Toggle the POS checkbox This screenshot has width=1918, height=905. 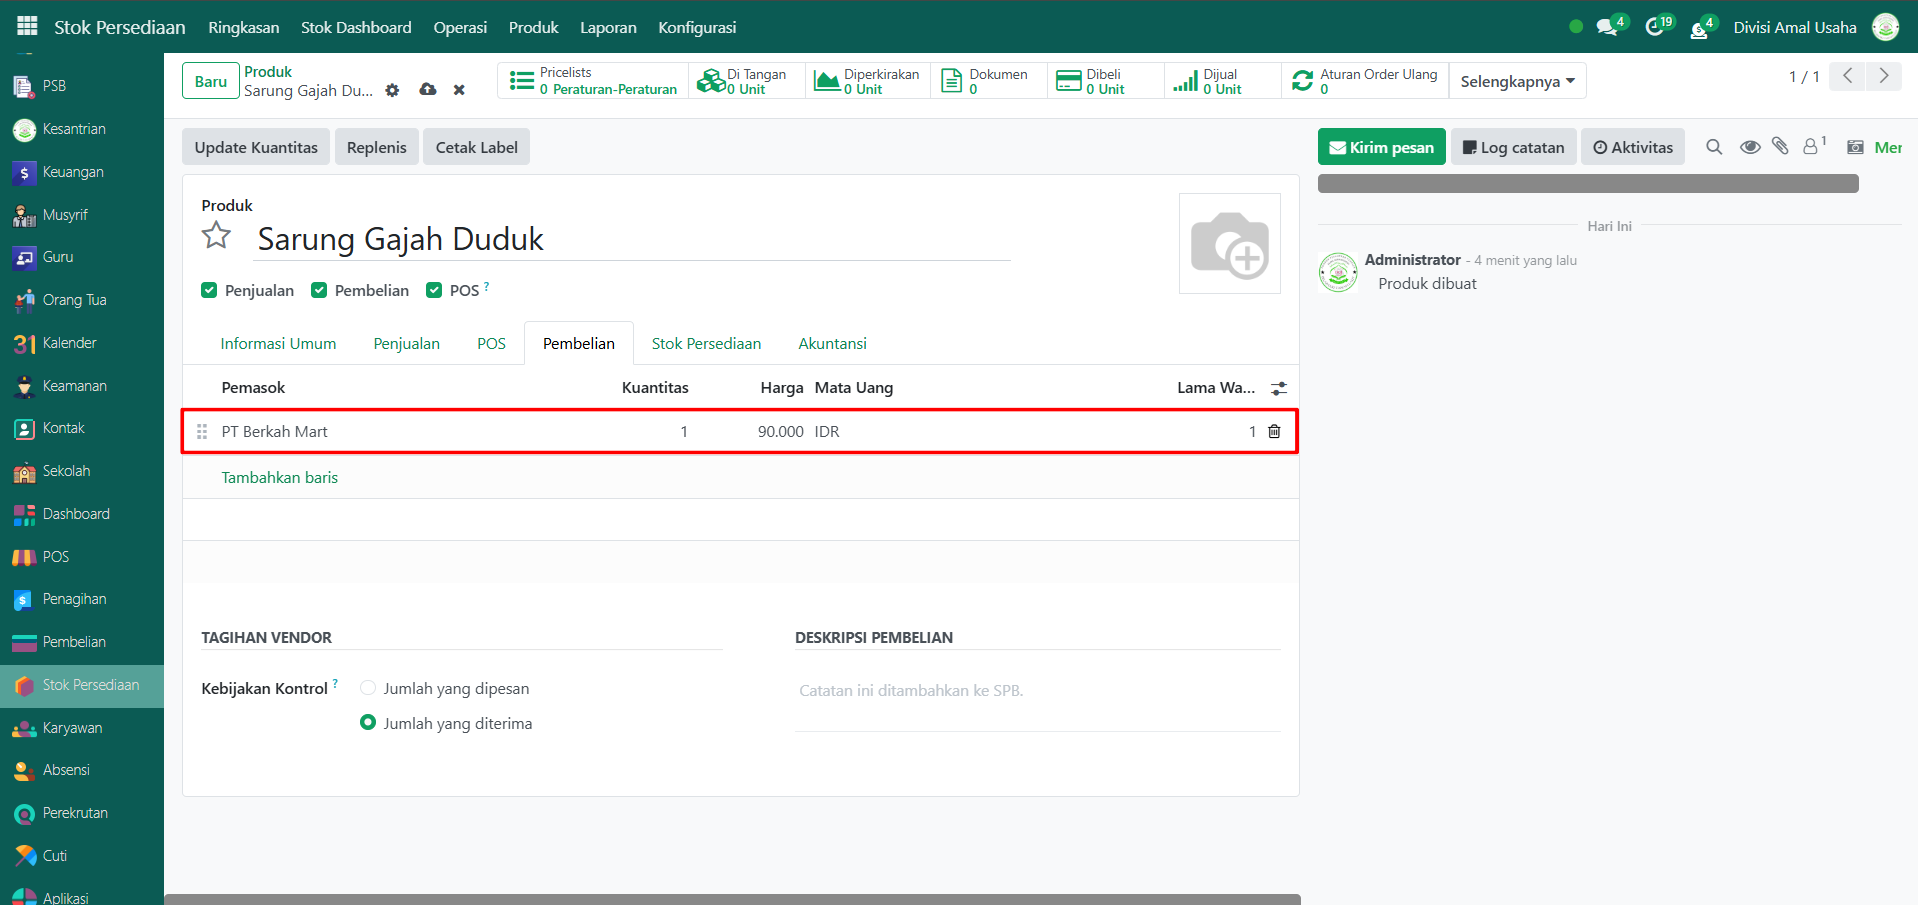(434, 290)
